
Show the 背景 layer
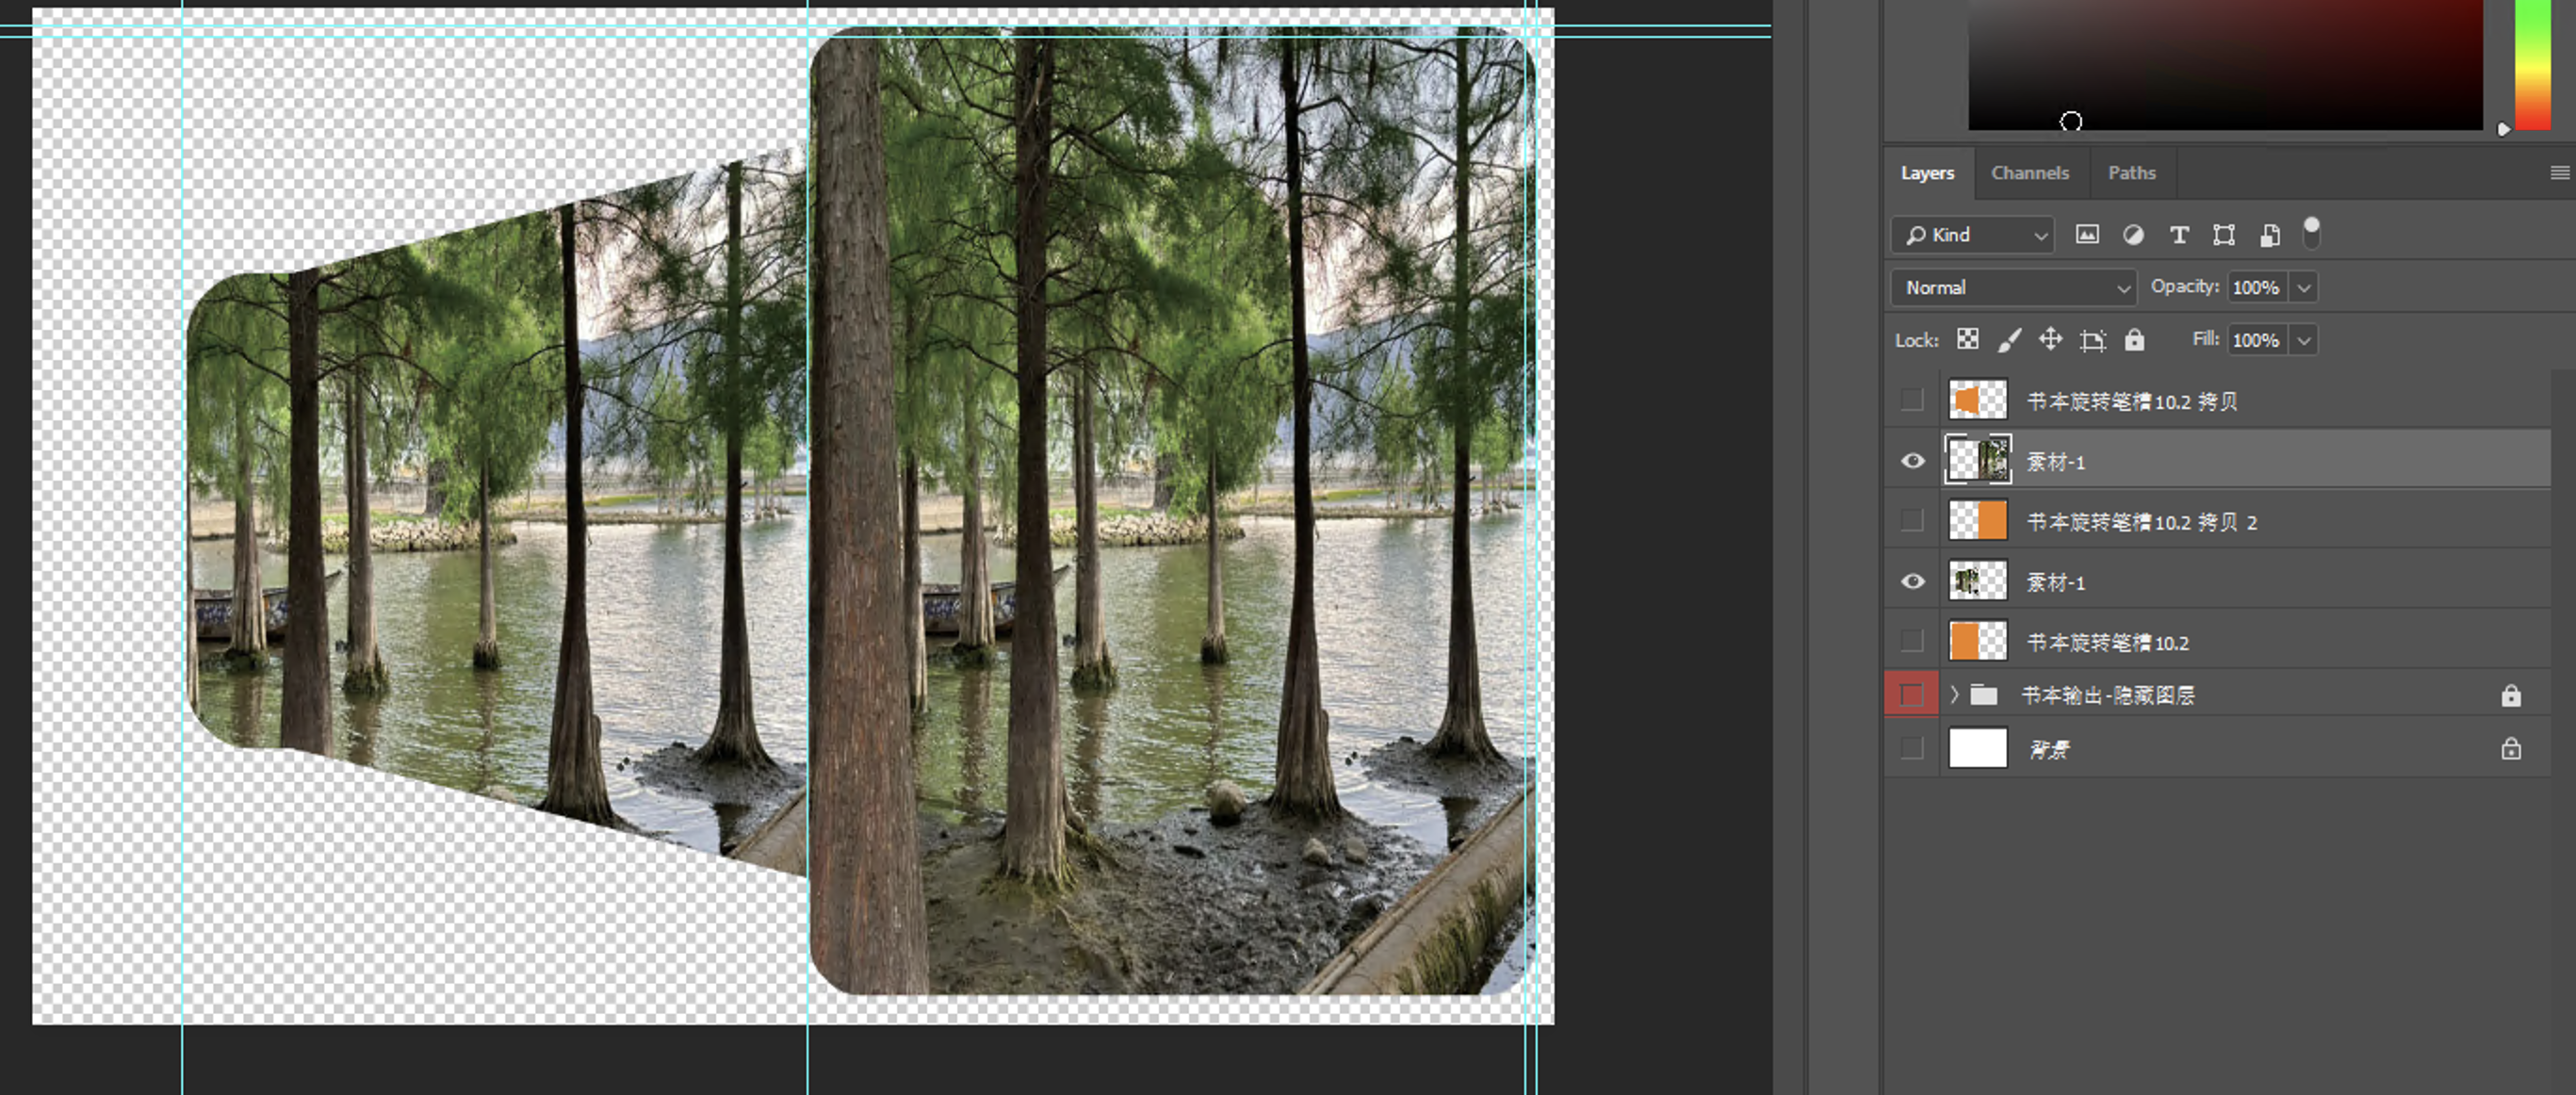[x=1912, y=748]
